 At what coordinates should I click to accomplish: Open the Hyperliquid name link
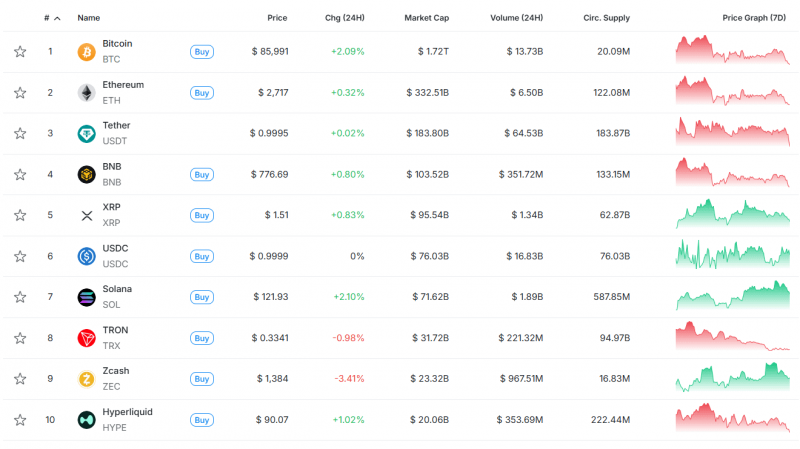pyautogui.click(x=127, y=412)
